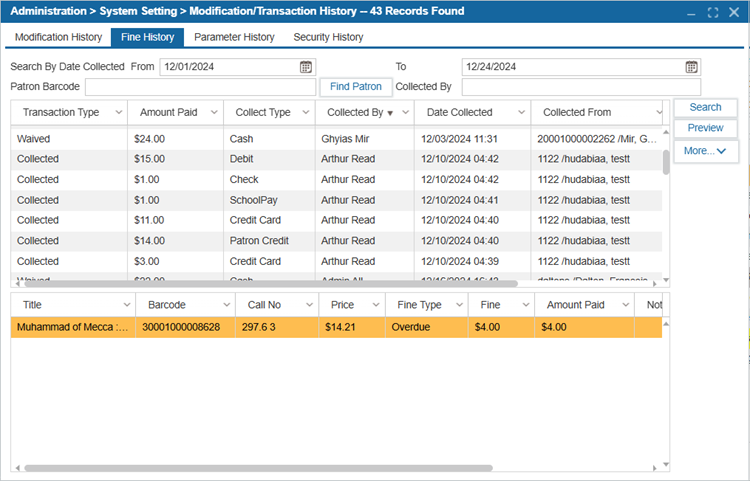Open Call No column dropdown arrow
The width and height of the screenshot is (750, 481).
point(309,305)
